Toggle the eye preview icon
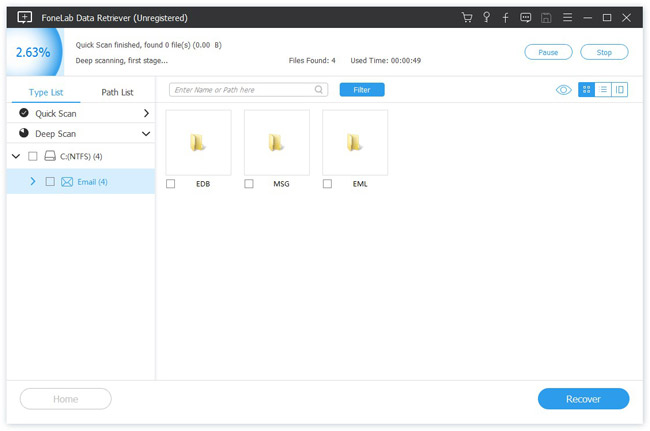Viewport: 650px width, 431px height. point(563,90)
